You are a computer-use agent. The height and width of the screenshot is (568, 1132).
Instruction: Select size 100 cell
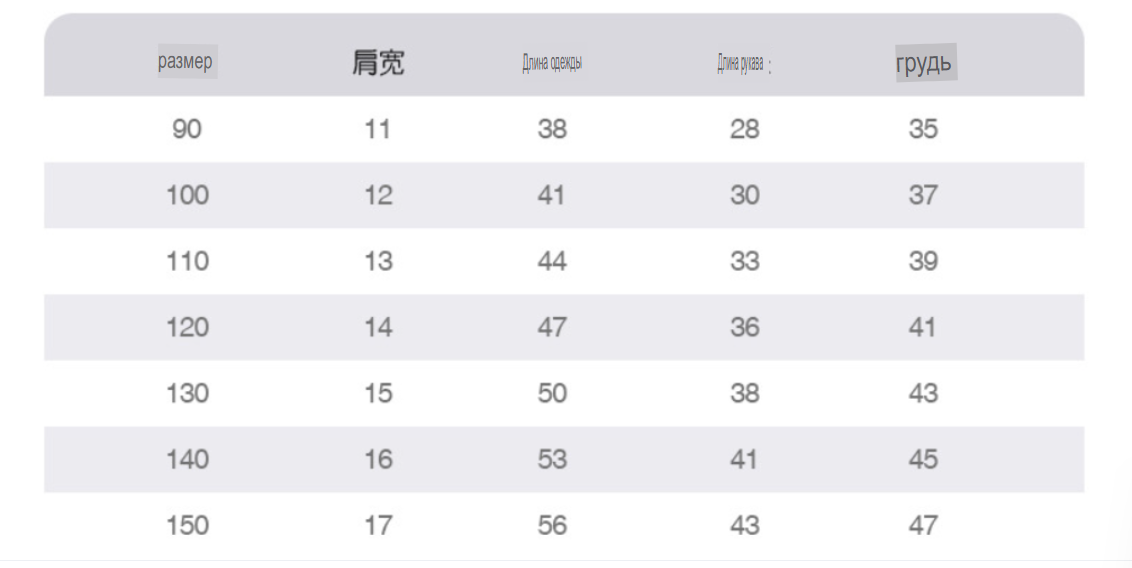pyautogui.click(x=188, y=195)
